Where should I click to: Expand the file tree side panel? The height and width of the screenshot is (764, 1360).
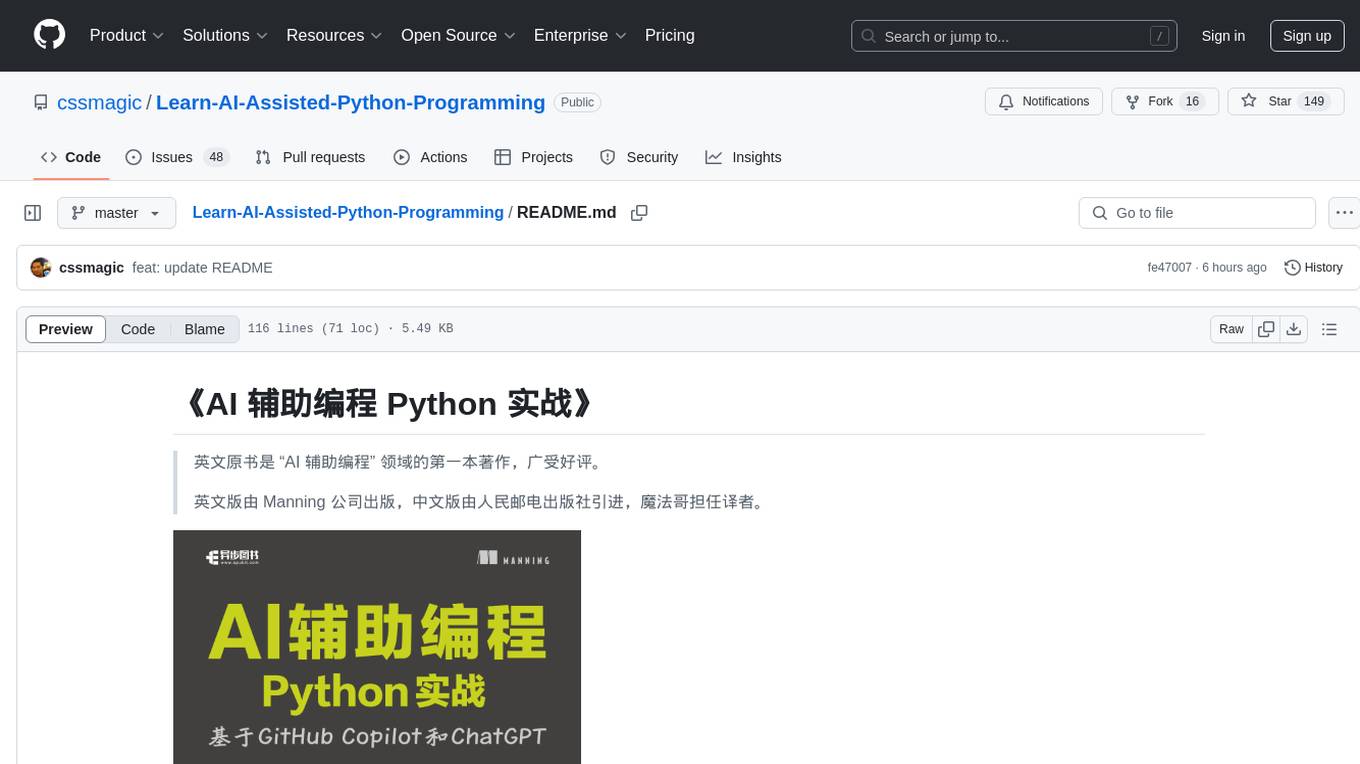[32, 213]
